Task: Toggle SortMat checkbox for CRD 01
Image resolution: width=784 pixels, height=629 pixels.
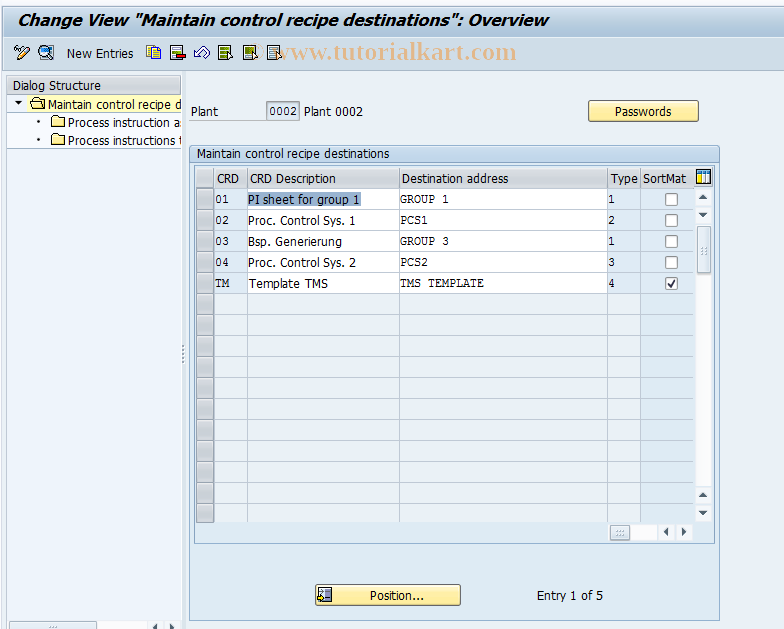Action: [671, 200]
